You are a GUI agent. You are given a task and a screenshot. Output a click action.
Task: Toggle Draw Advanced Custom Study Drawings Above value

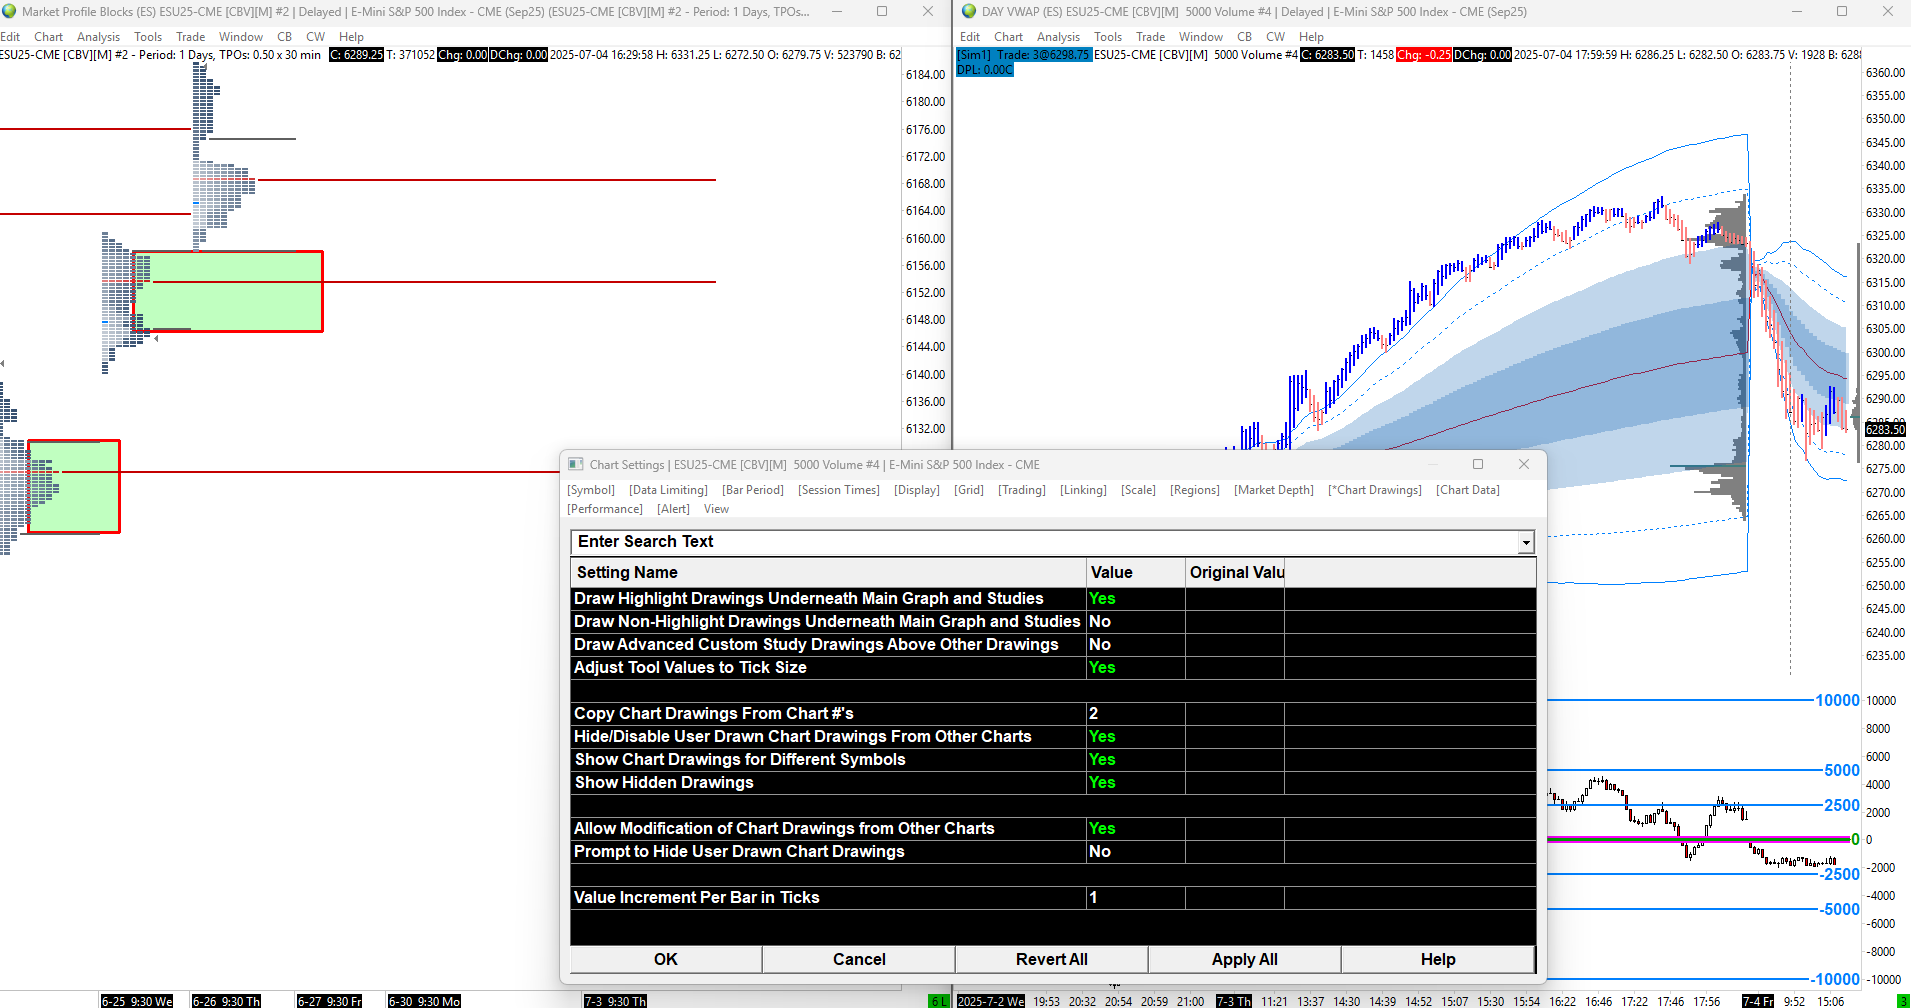tap(1136, 644)
